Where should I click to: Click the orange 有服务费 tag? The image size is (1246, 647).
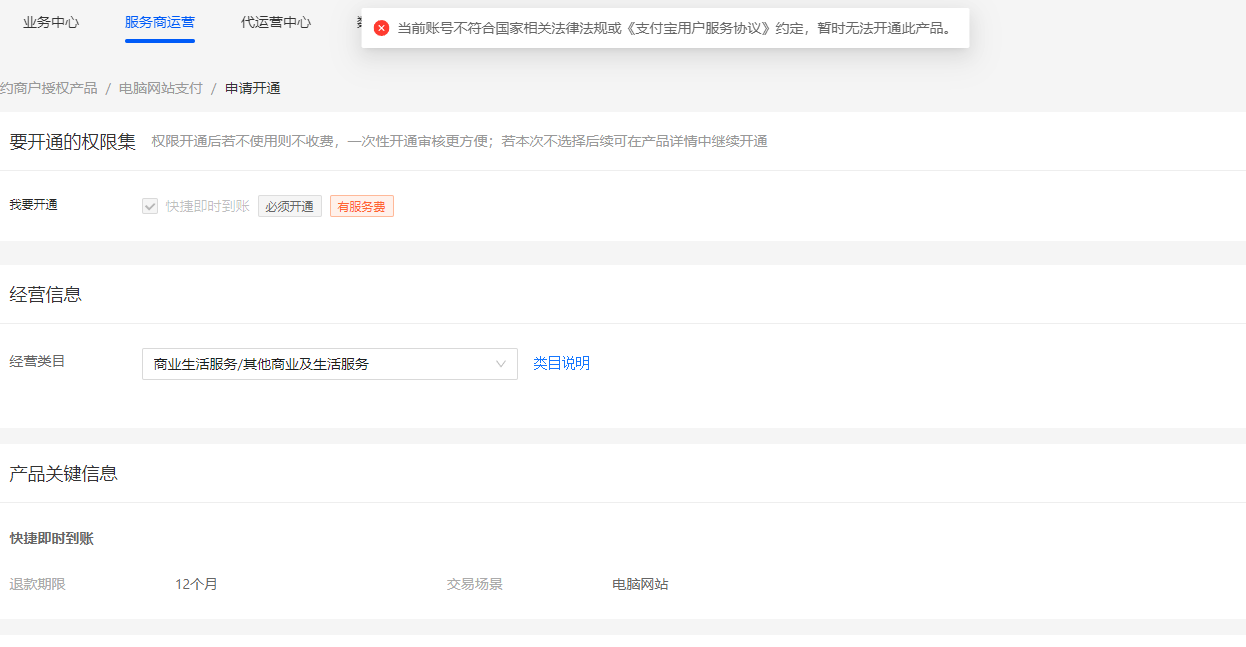(361, 207)
